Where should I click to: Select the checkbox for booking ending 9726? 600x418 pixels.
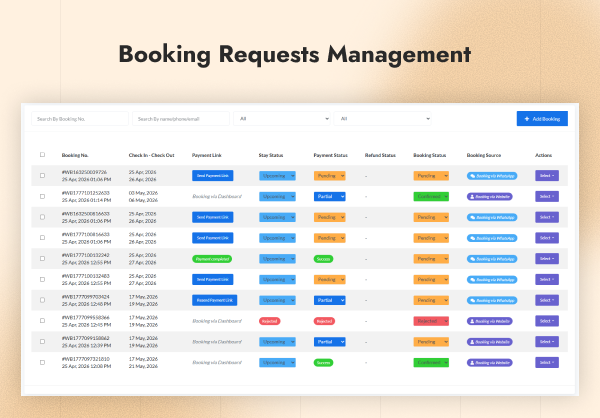tap(42, 176)
